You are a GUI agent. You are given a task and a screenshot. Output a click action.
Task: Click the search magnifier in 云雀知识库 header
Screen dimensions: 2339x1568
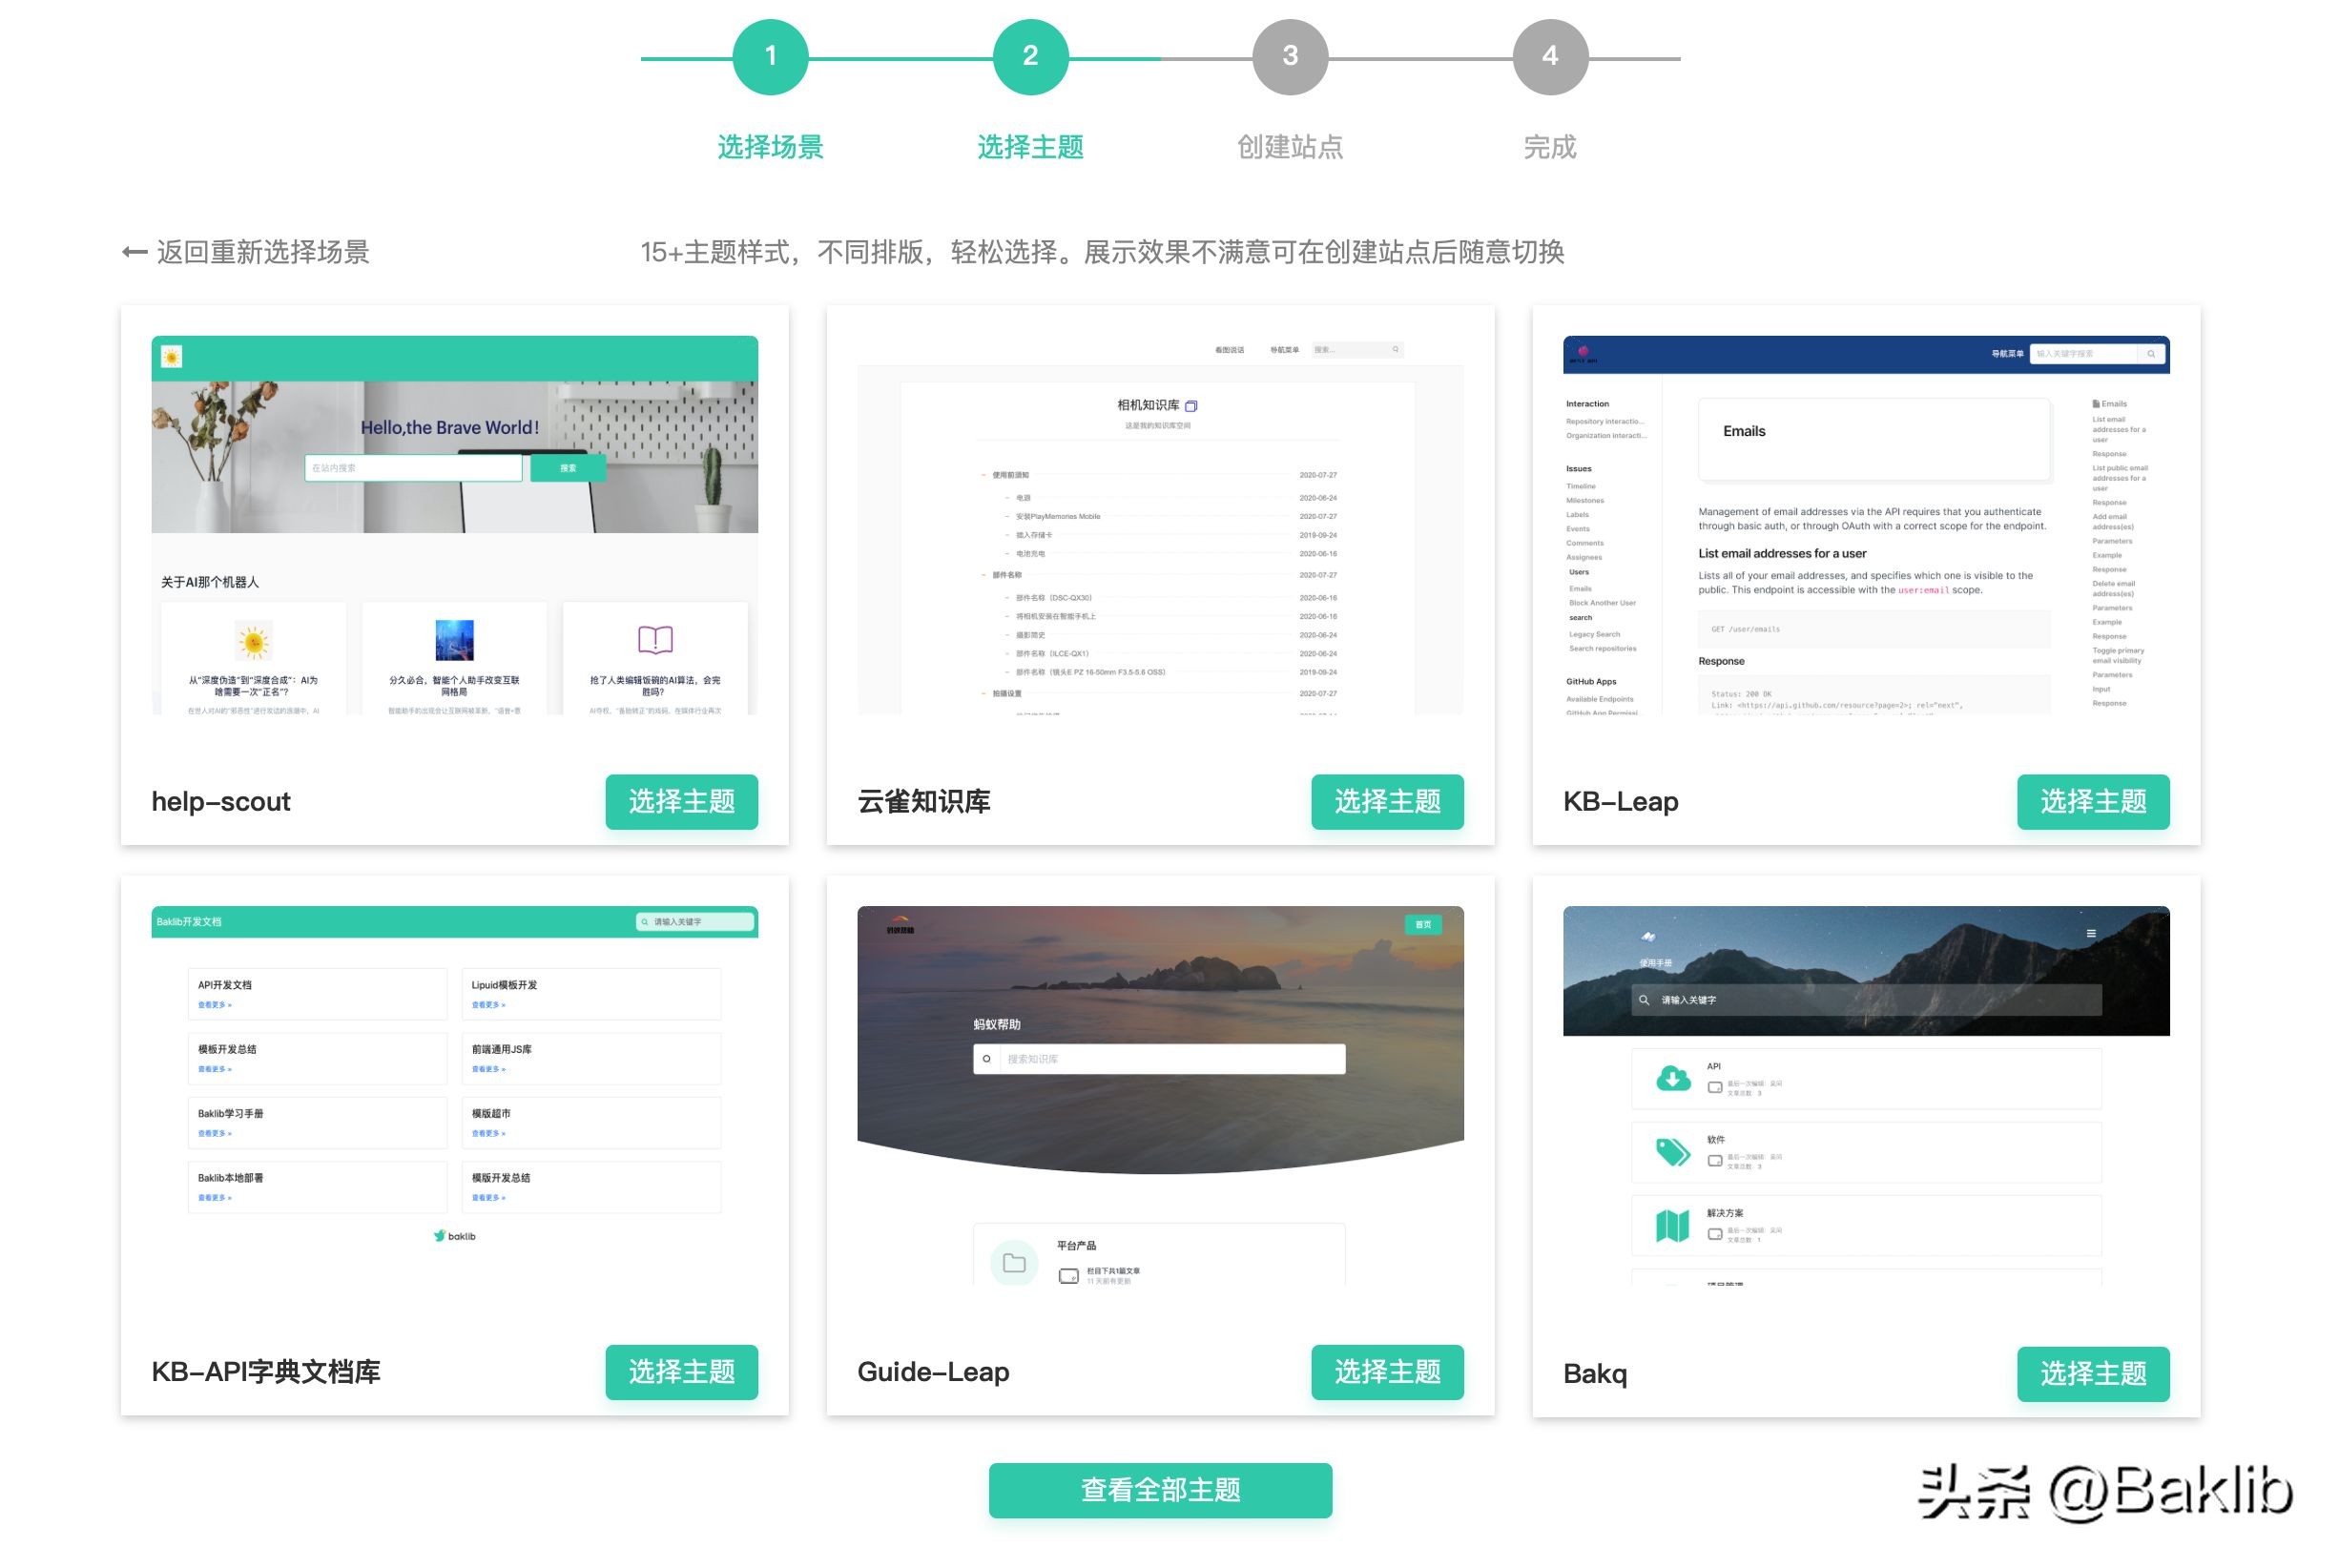[1396, 350]
